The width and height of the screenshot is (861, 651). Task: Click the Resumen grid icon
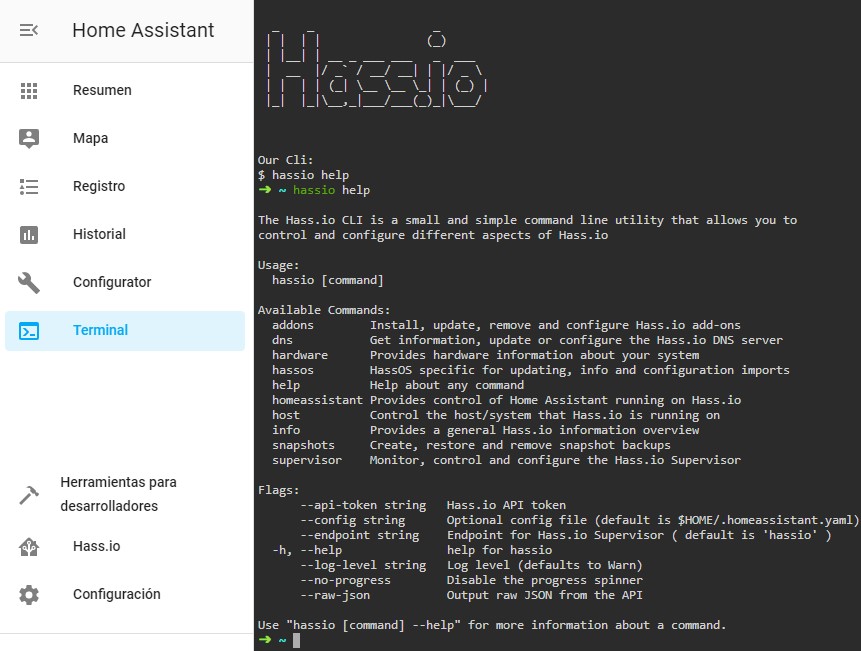29,91
